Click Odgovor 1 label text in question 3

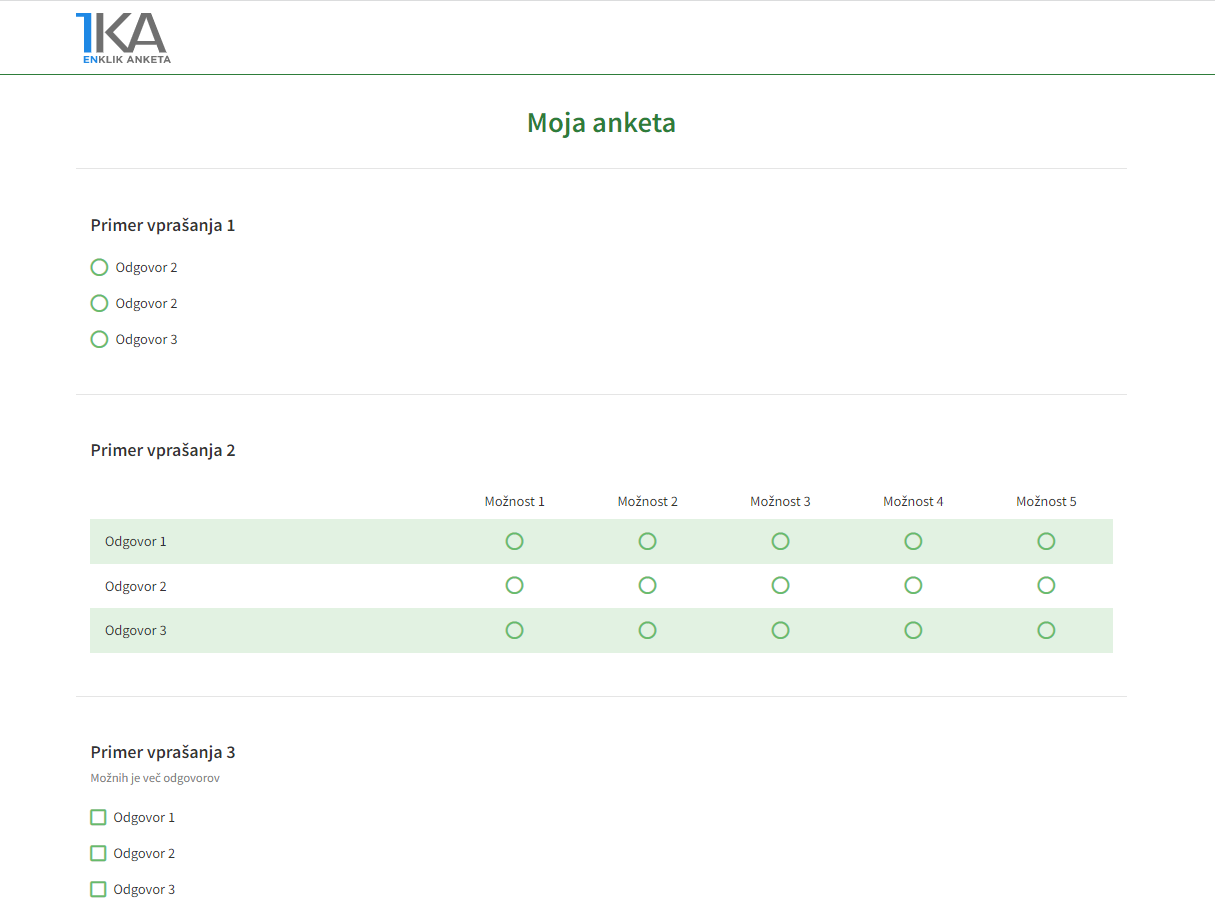144,817
